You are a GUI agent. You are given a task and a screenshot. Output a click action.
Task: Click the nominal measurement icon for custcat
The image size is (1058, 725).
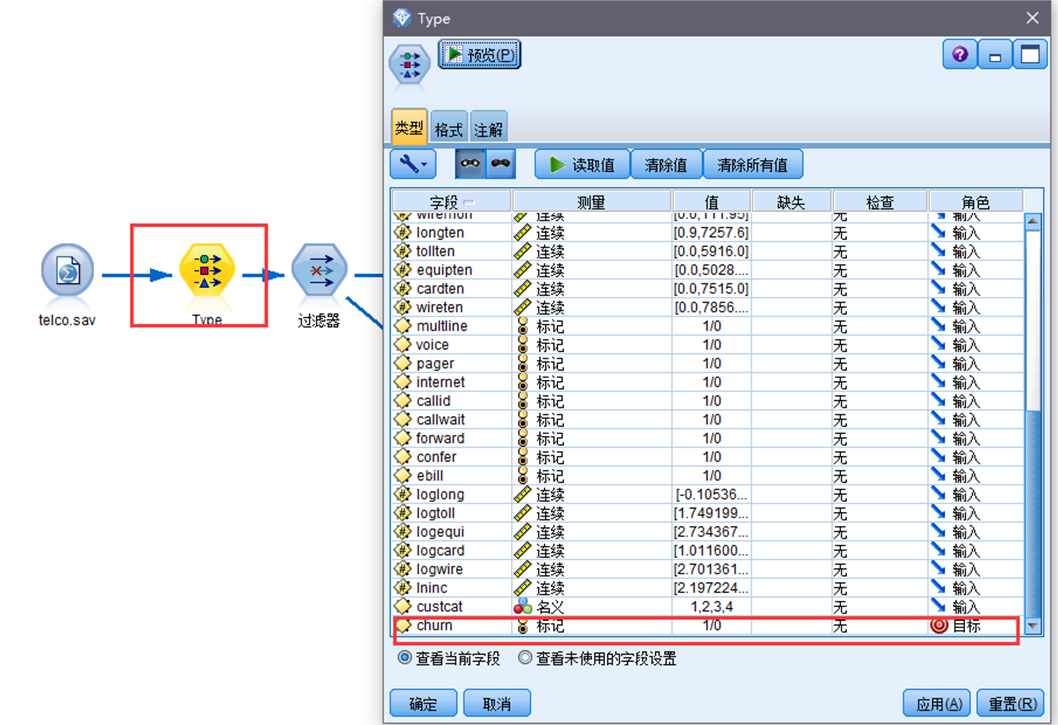(522, 606)
